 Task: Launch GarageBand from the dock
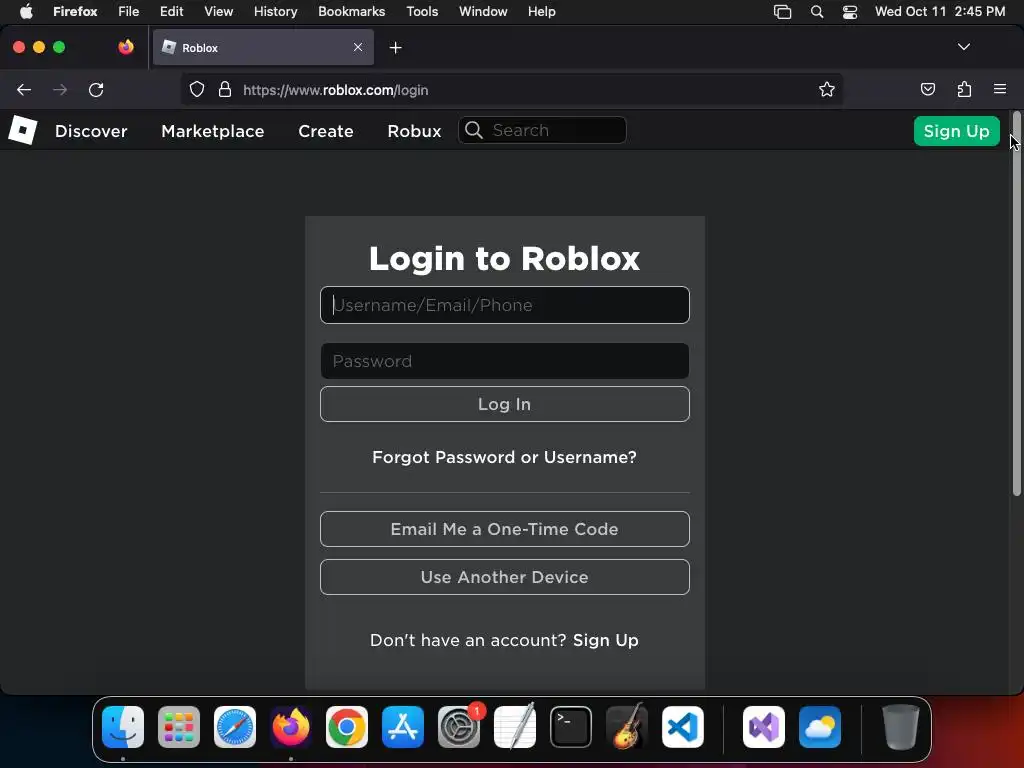click(627, 727)
